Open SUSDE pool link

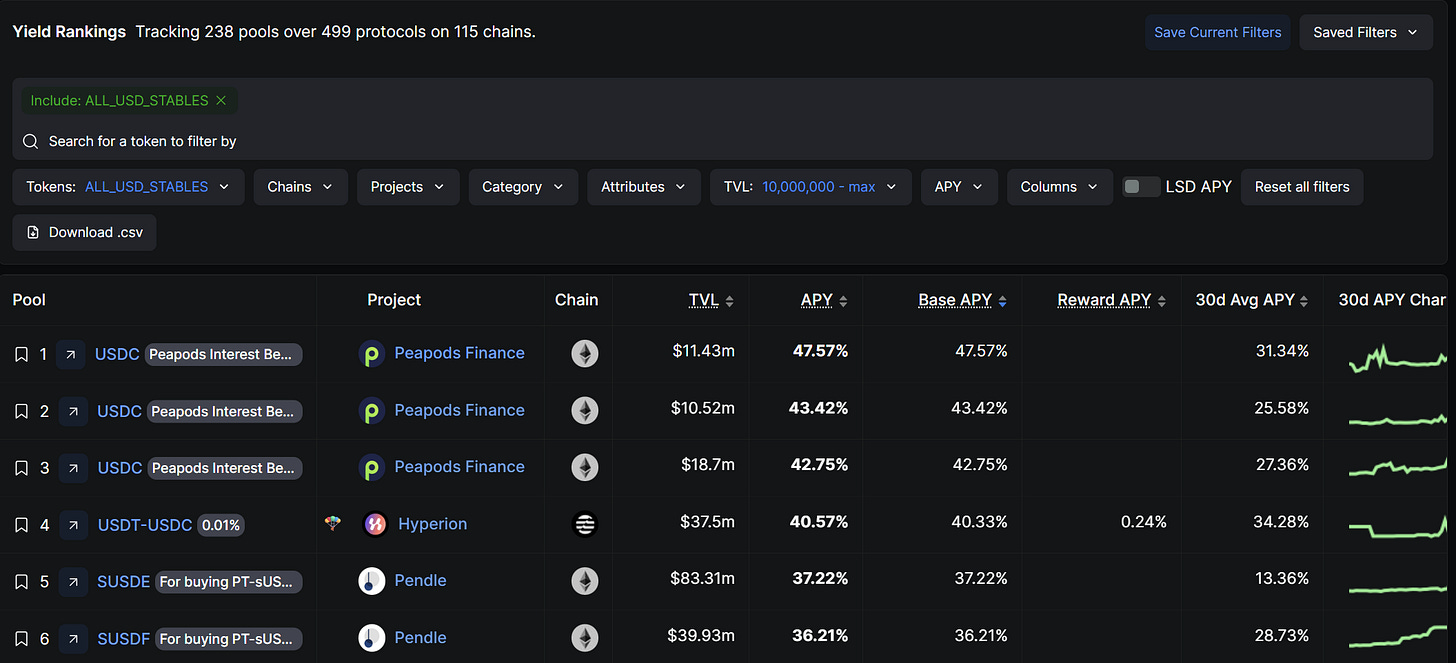(123, 582)
